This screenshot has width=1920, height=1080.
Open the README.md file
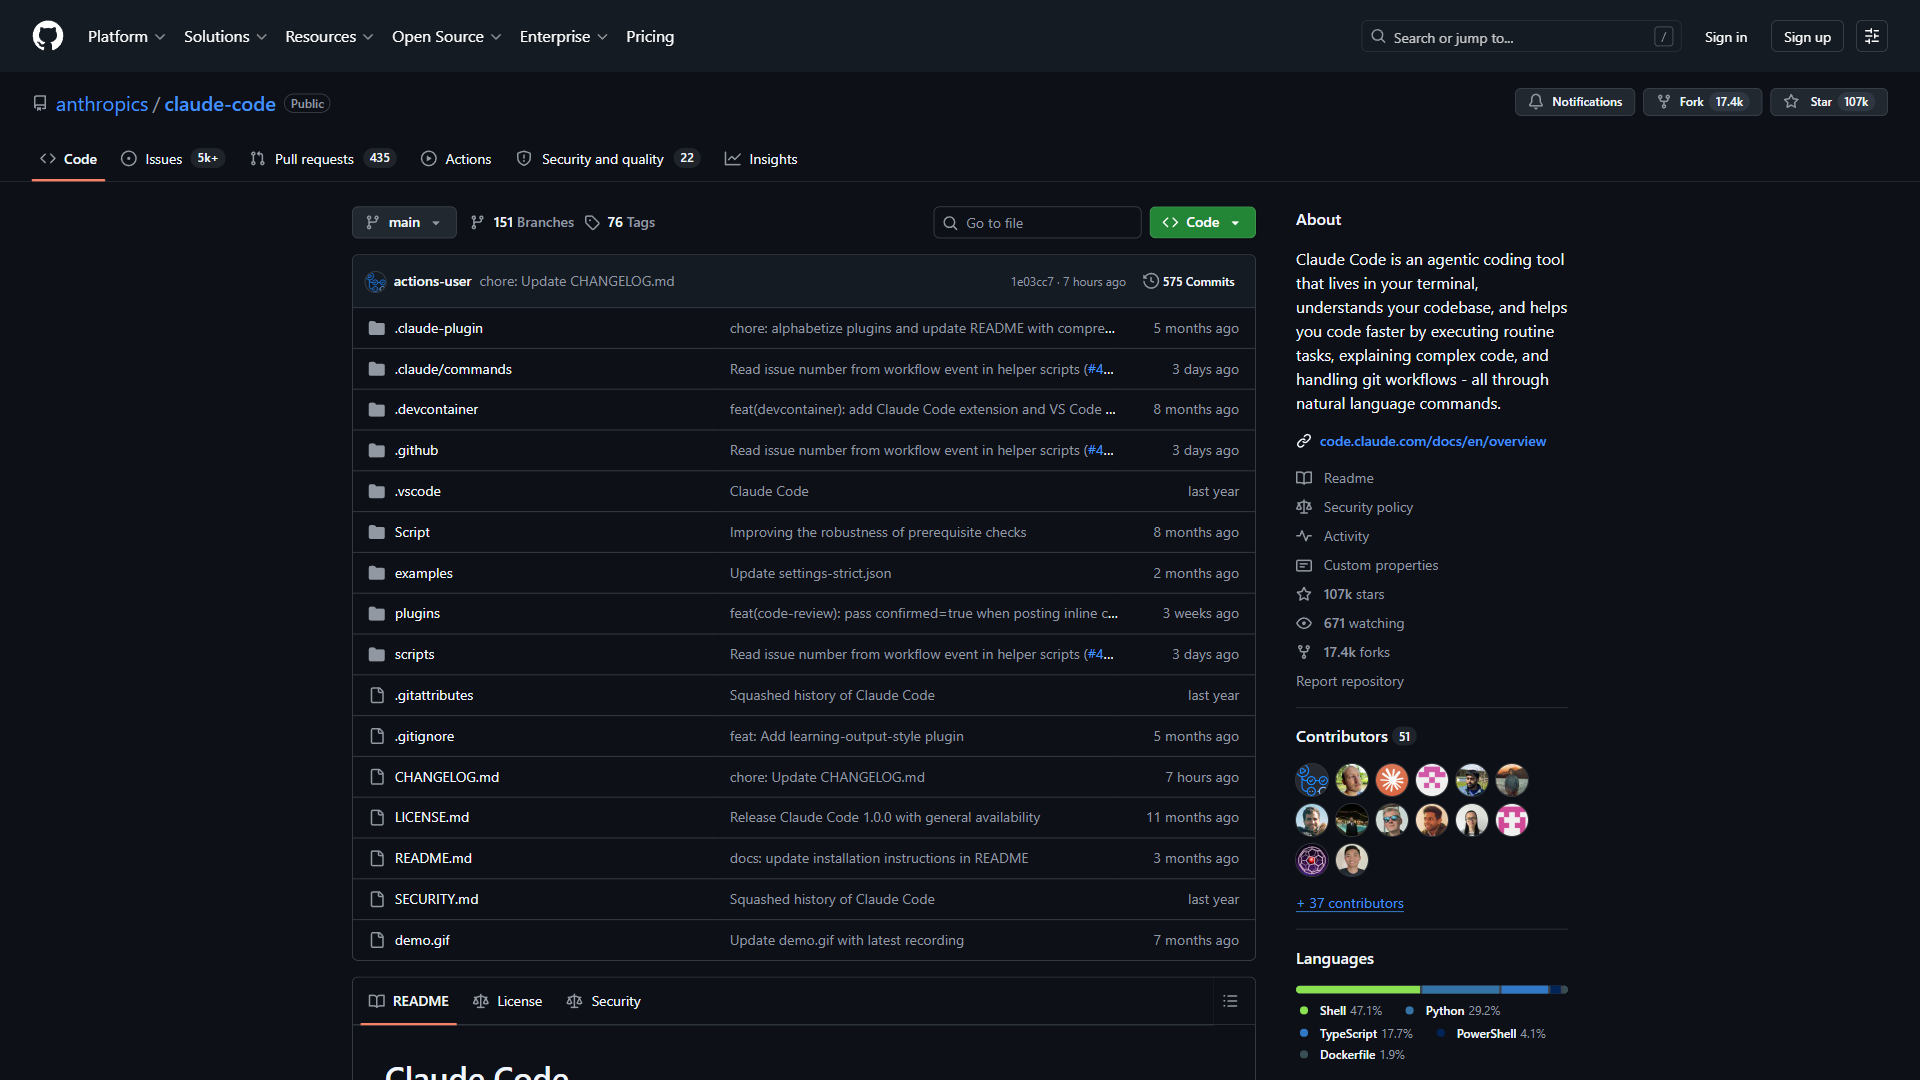point(433,858)
